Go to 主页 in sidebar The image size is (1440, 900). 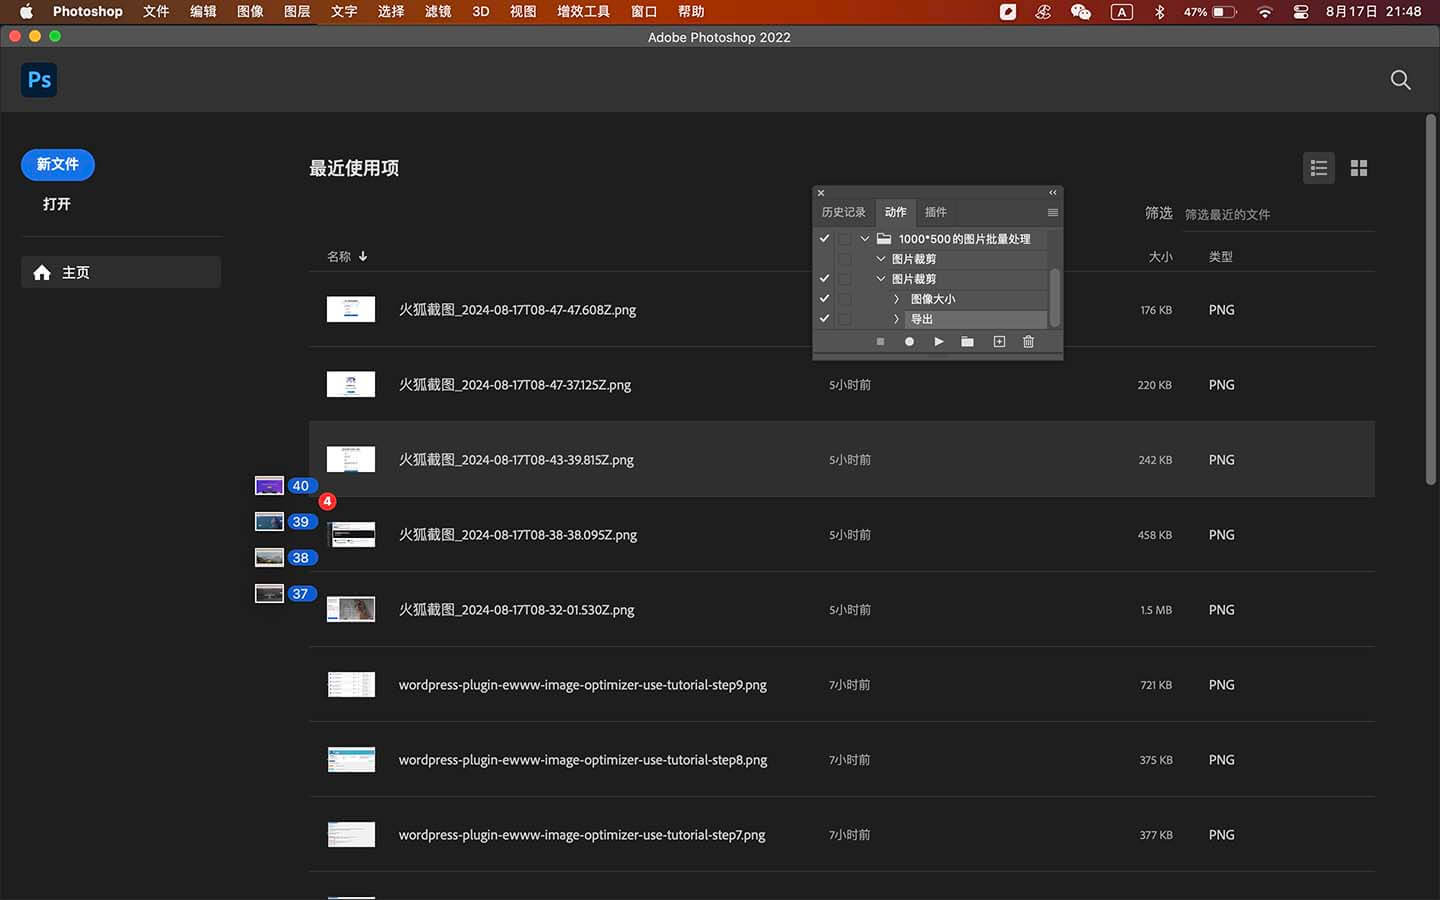(121, 272)
